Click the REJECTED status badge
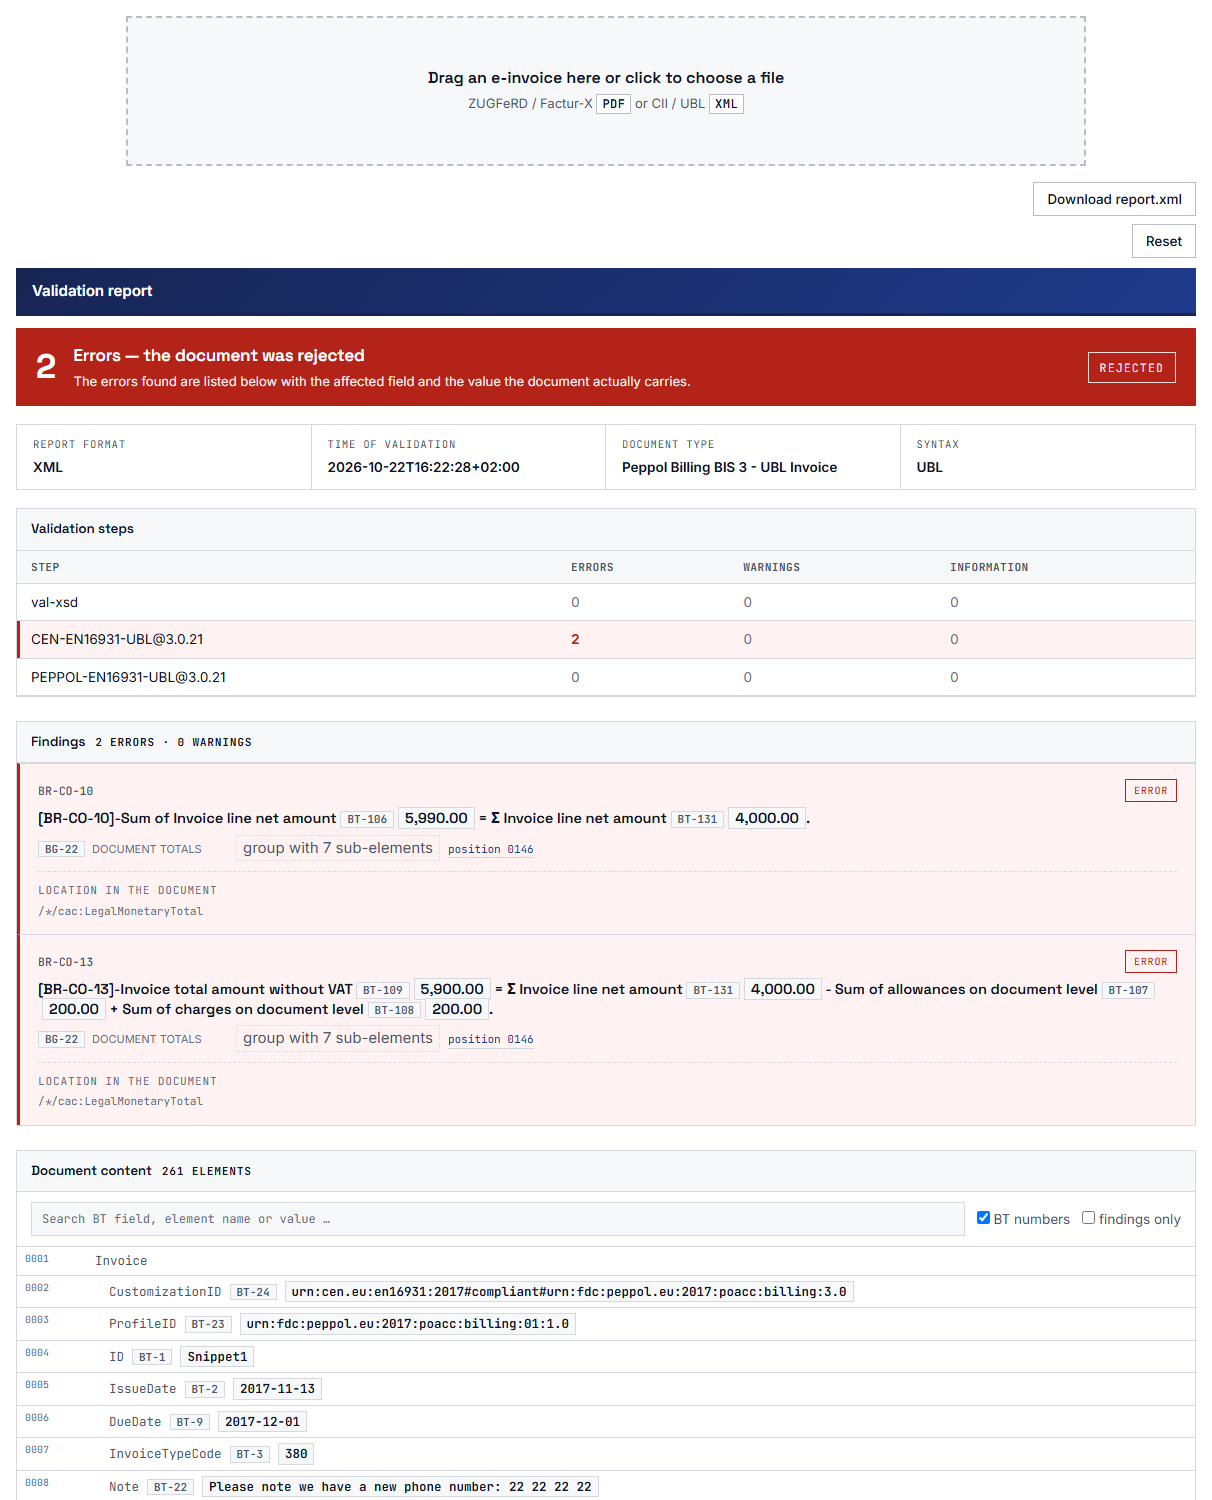This screenshot has height=1500, width=1212. pyautogui.click(x=1131, y=368)
